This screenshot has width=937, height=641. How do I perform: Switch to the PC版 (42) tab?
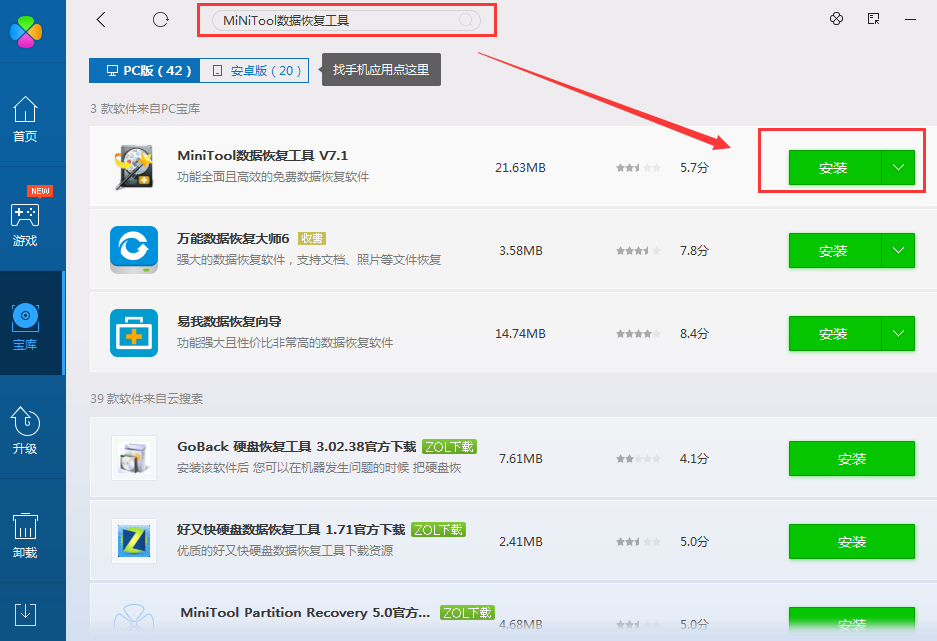pos(145,70)
